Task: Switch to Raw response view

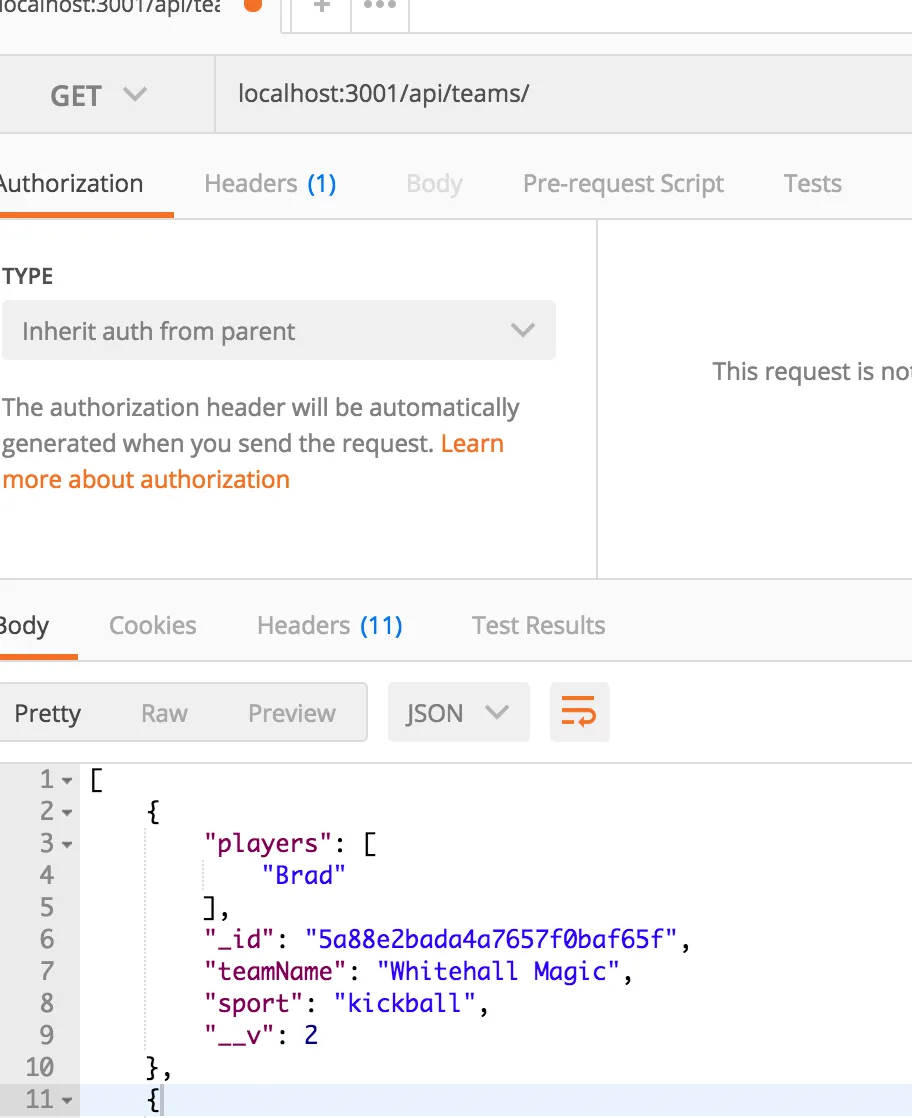Action: point(164,713)
